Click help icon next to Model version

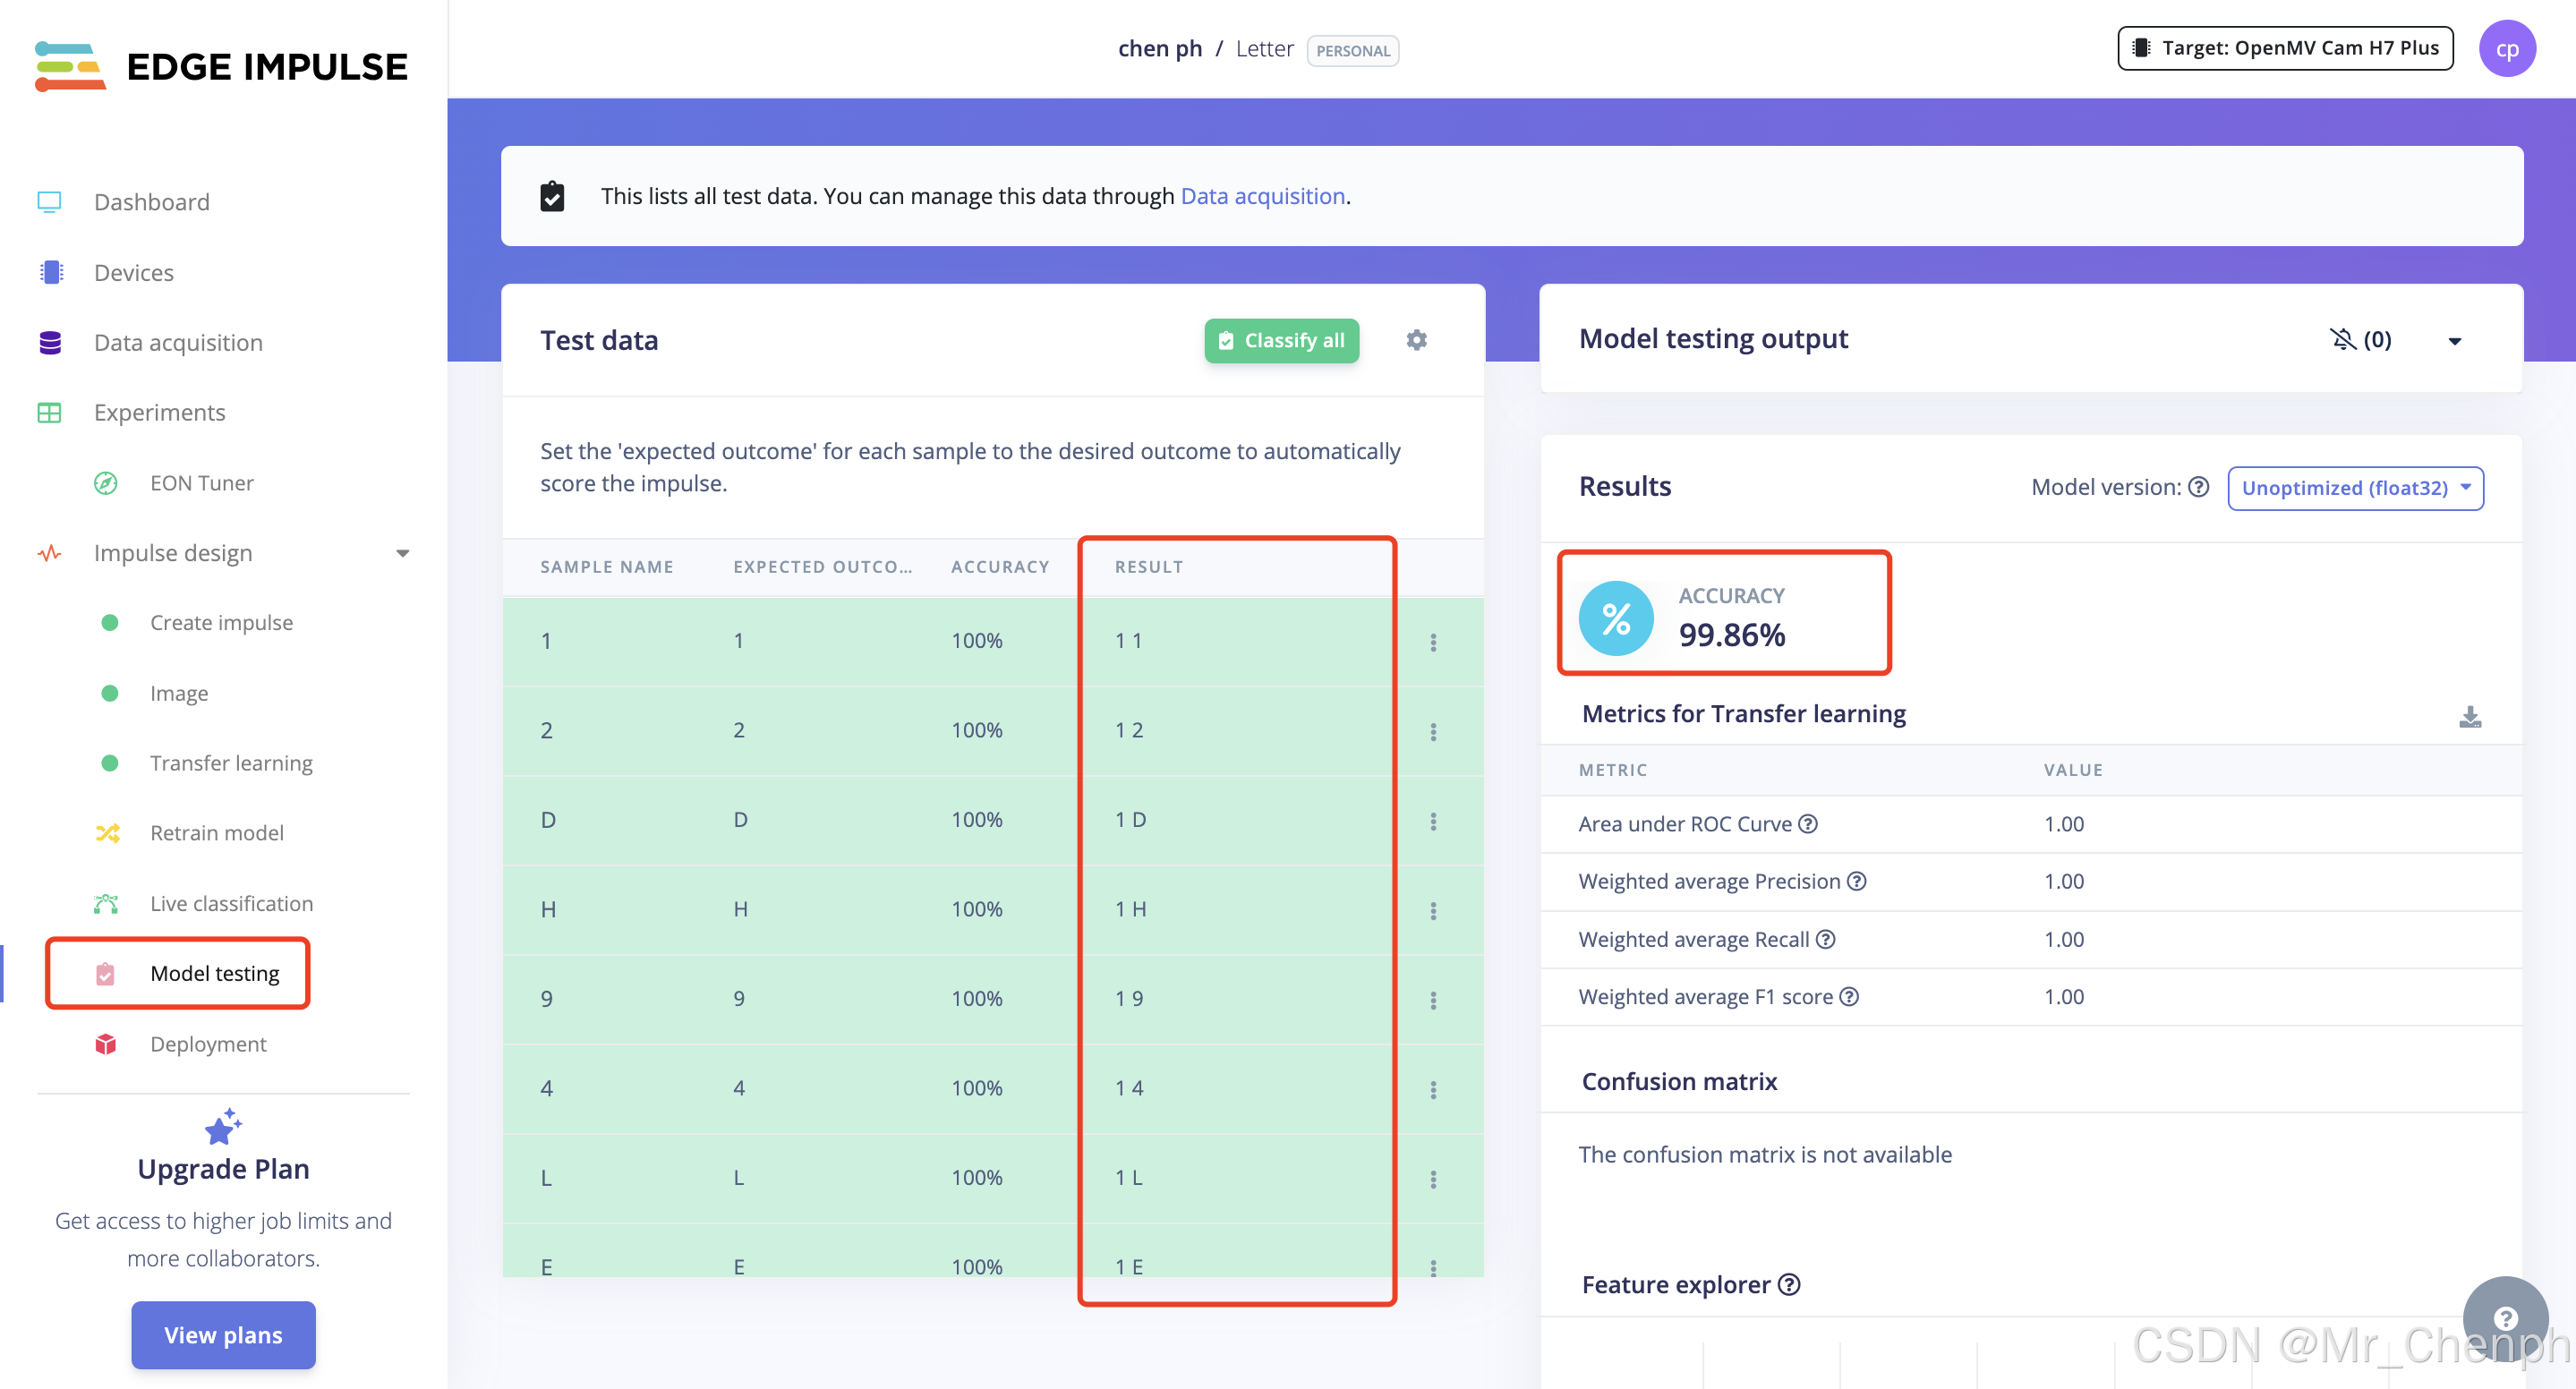(2198, 487)
